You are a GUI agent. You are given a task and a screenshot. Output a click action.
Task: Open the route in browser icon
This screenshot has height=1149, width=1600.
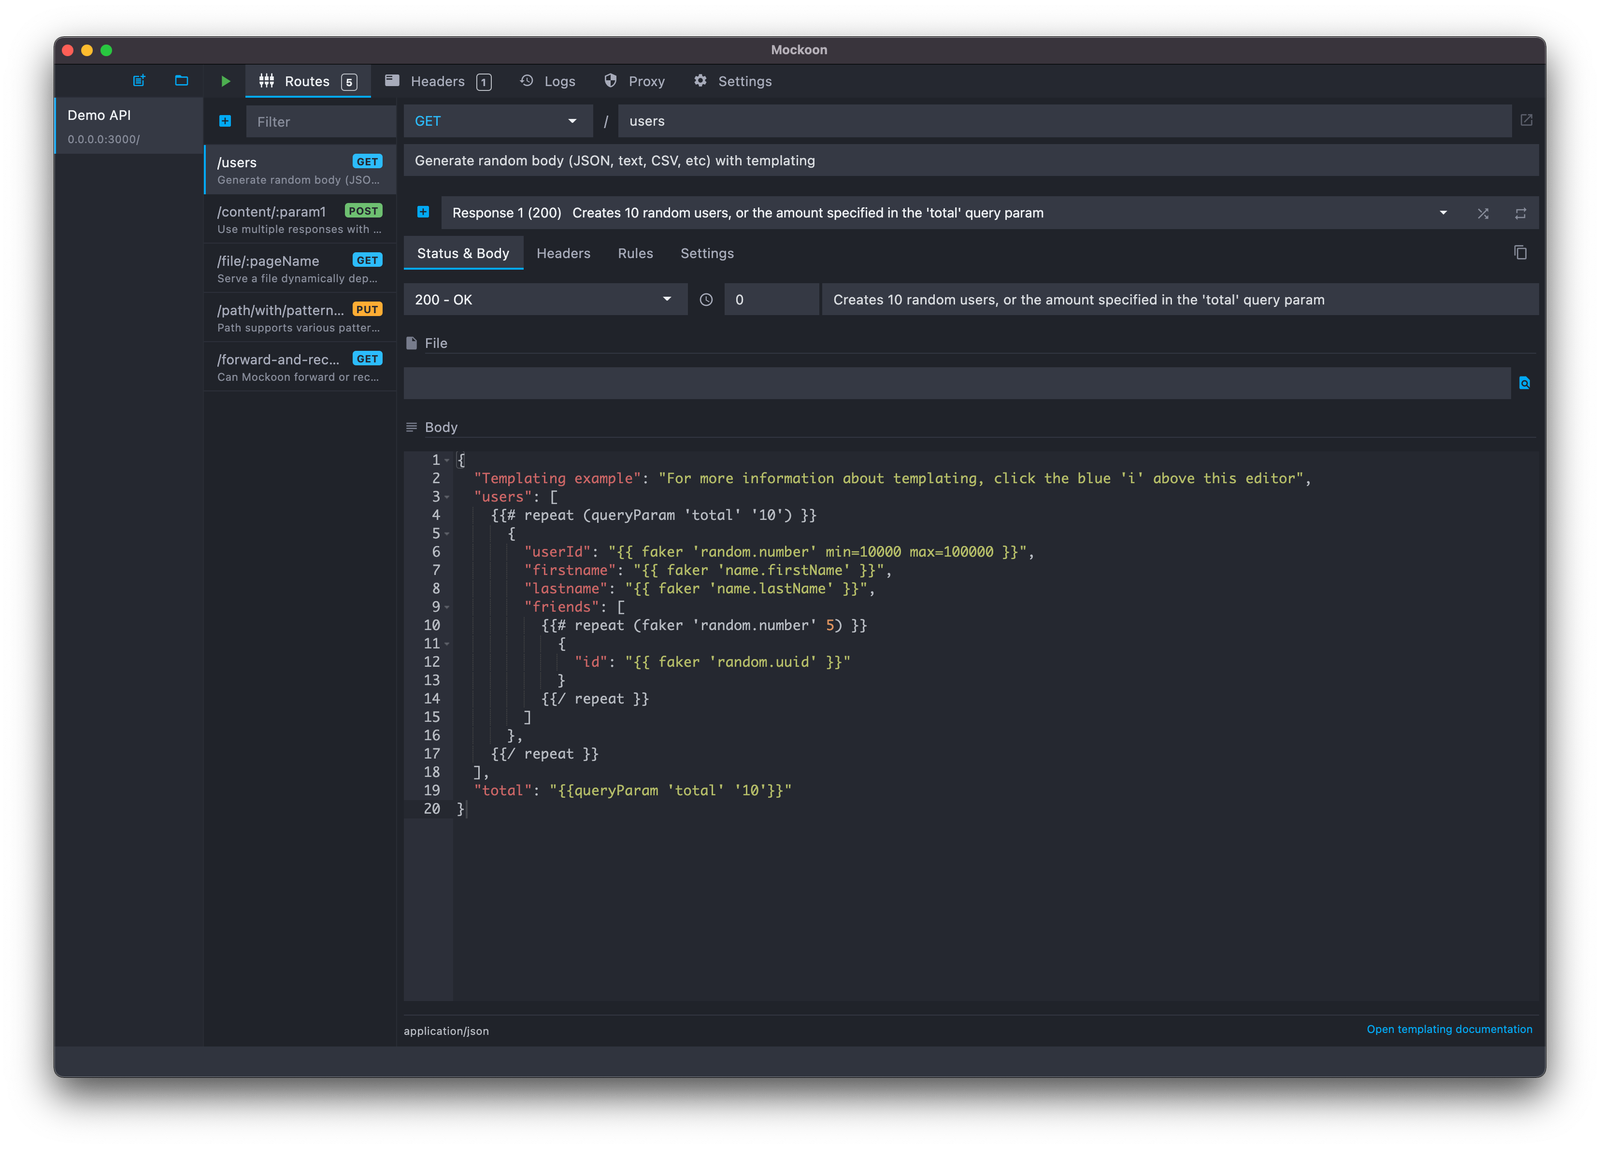[1526, 120]
